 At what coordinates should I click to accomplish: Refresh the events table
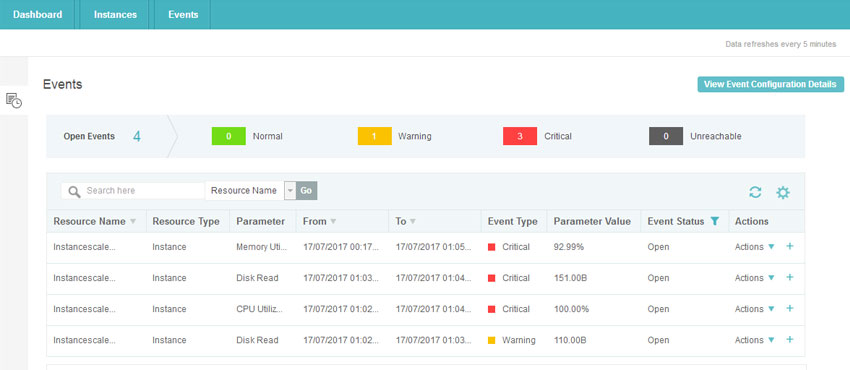(x=755, y=192)
